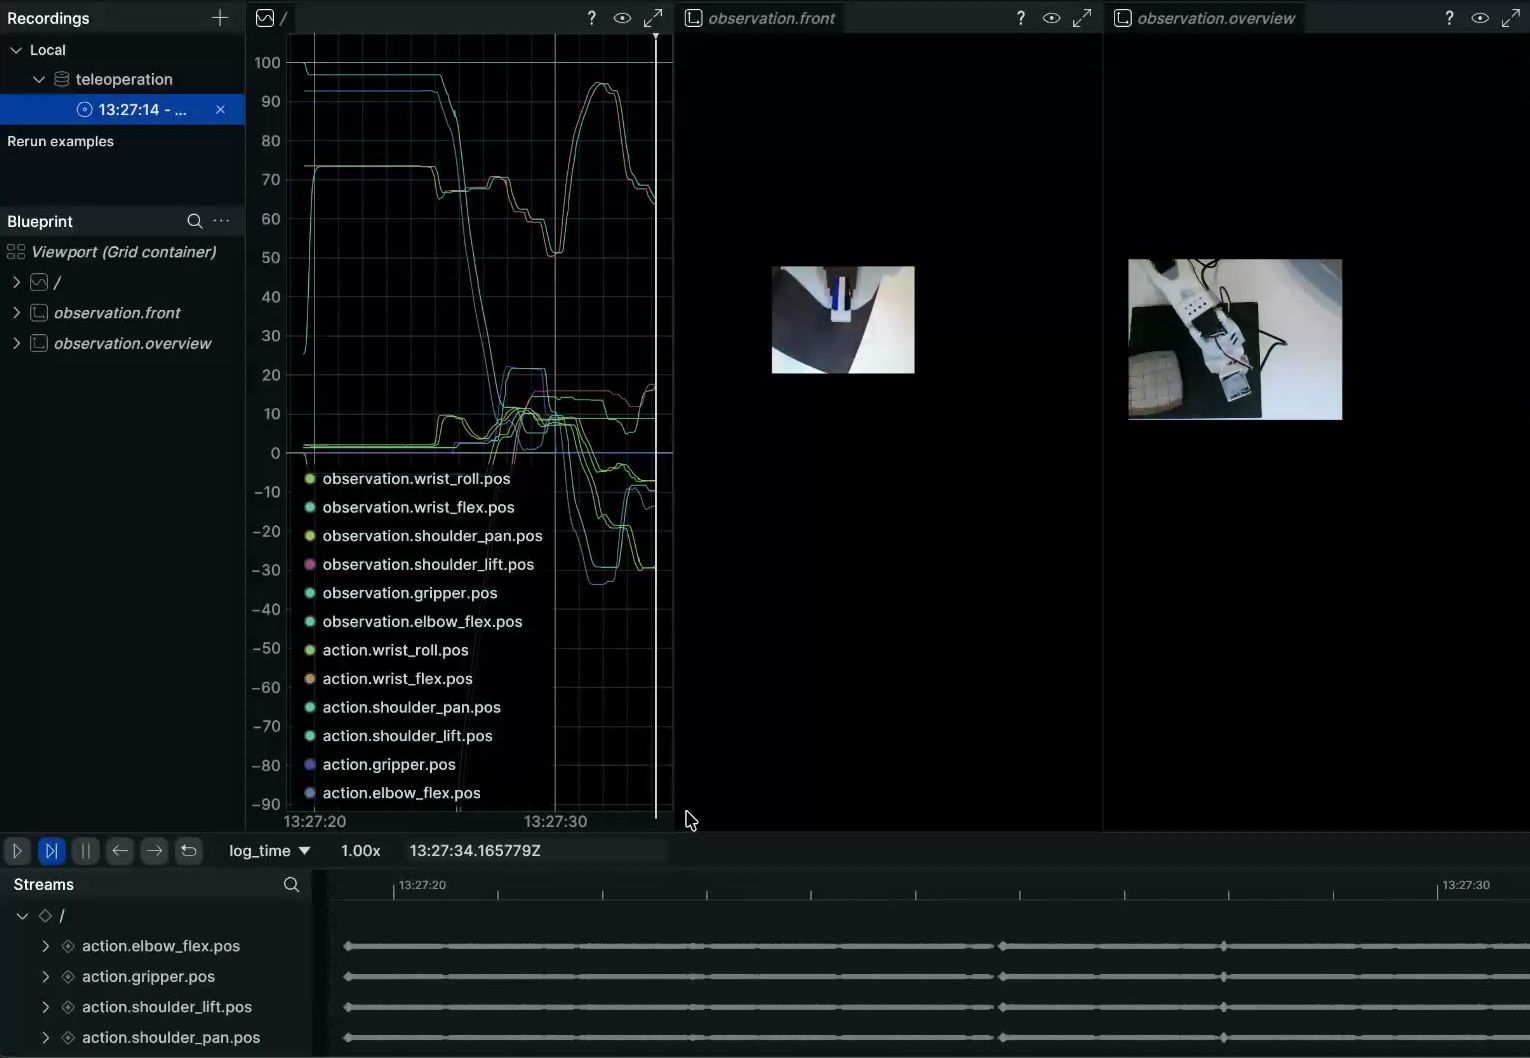The height and width of the screenshot is (1058, 1530).
Task: Open Blueprint more options menu
Action: coord(222,221)
